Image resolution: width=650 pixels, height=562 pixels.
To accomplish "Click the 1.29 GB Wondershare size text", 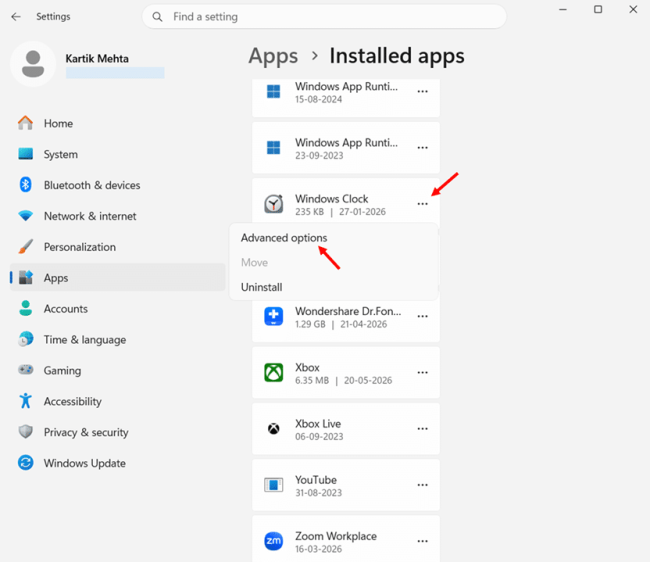I will pos(310,324).
